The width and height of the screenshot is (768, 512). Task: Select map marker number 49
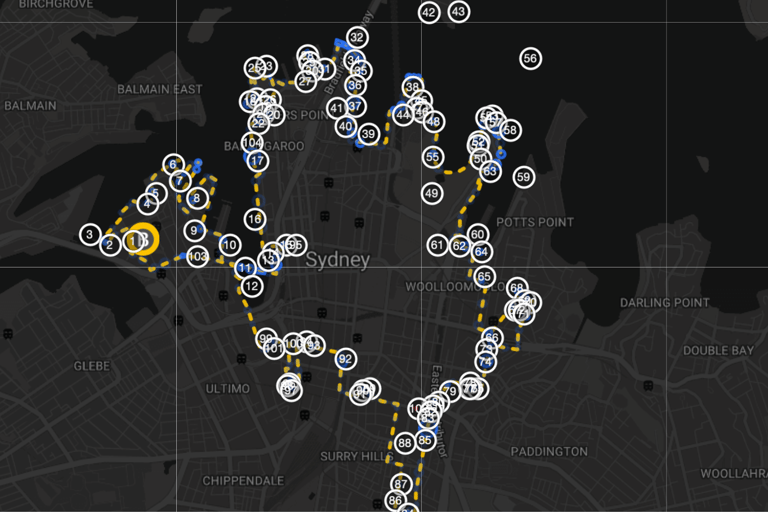tap(432, 193)
